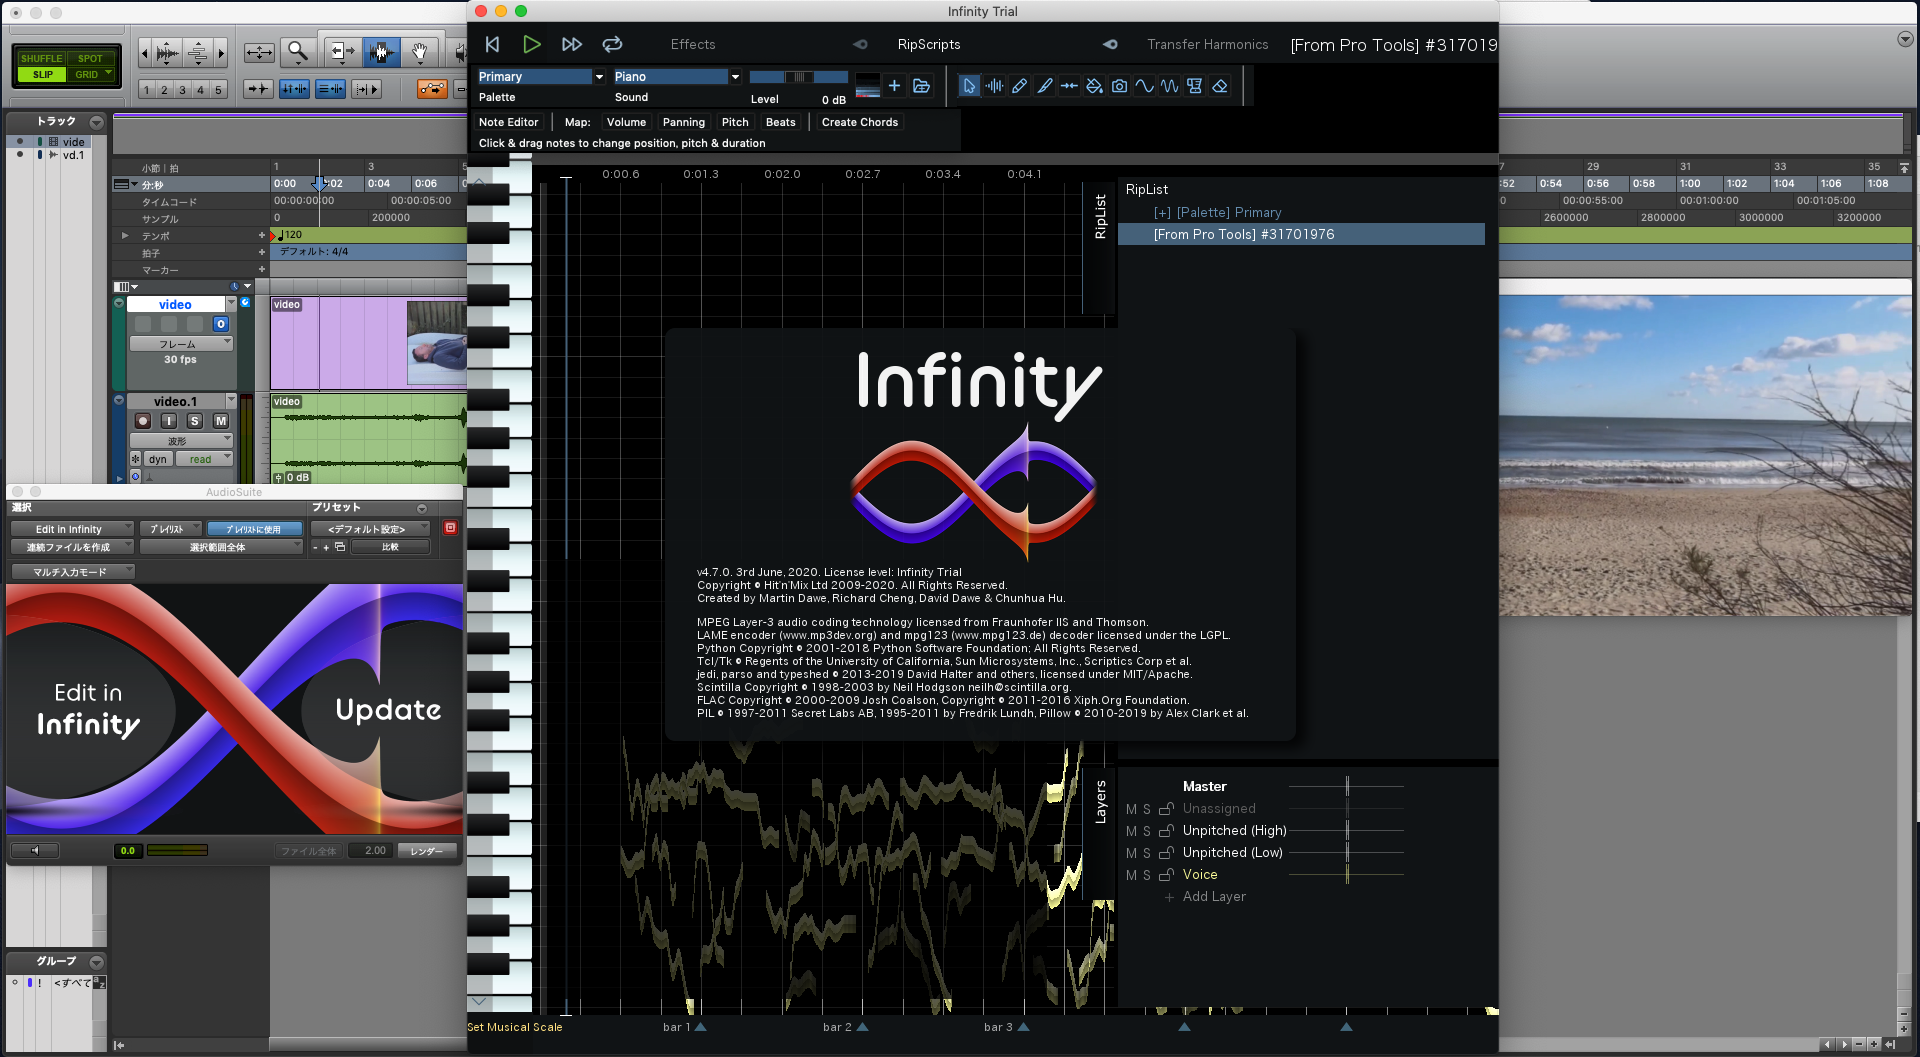This screenshot has height=1057, width=1920.
Task: Select the Pro Tools Grabber hand tool
Action: point(420,51)
